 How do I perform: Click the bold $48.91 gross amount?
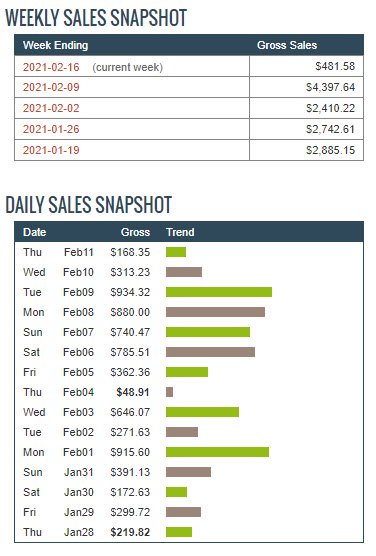coord(133,392)
